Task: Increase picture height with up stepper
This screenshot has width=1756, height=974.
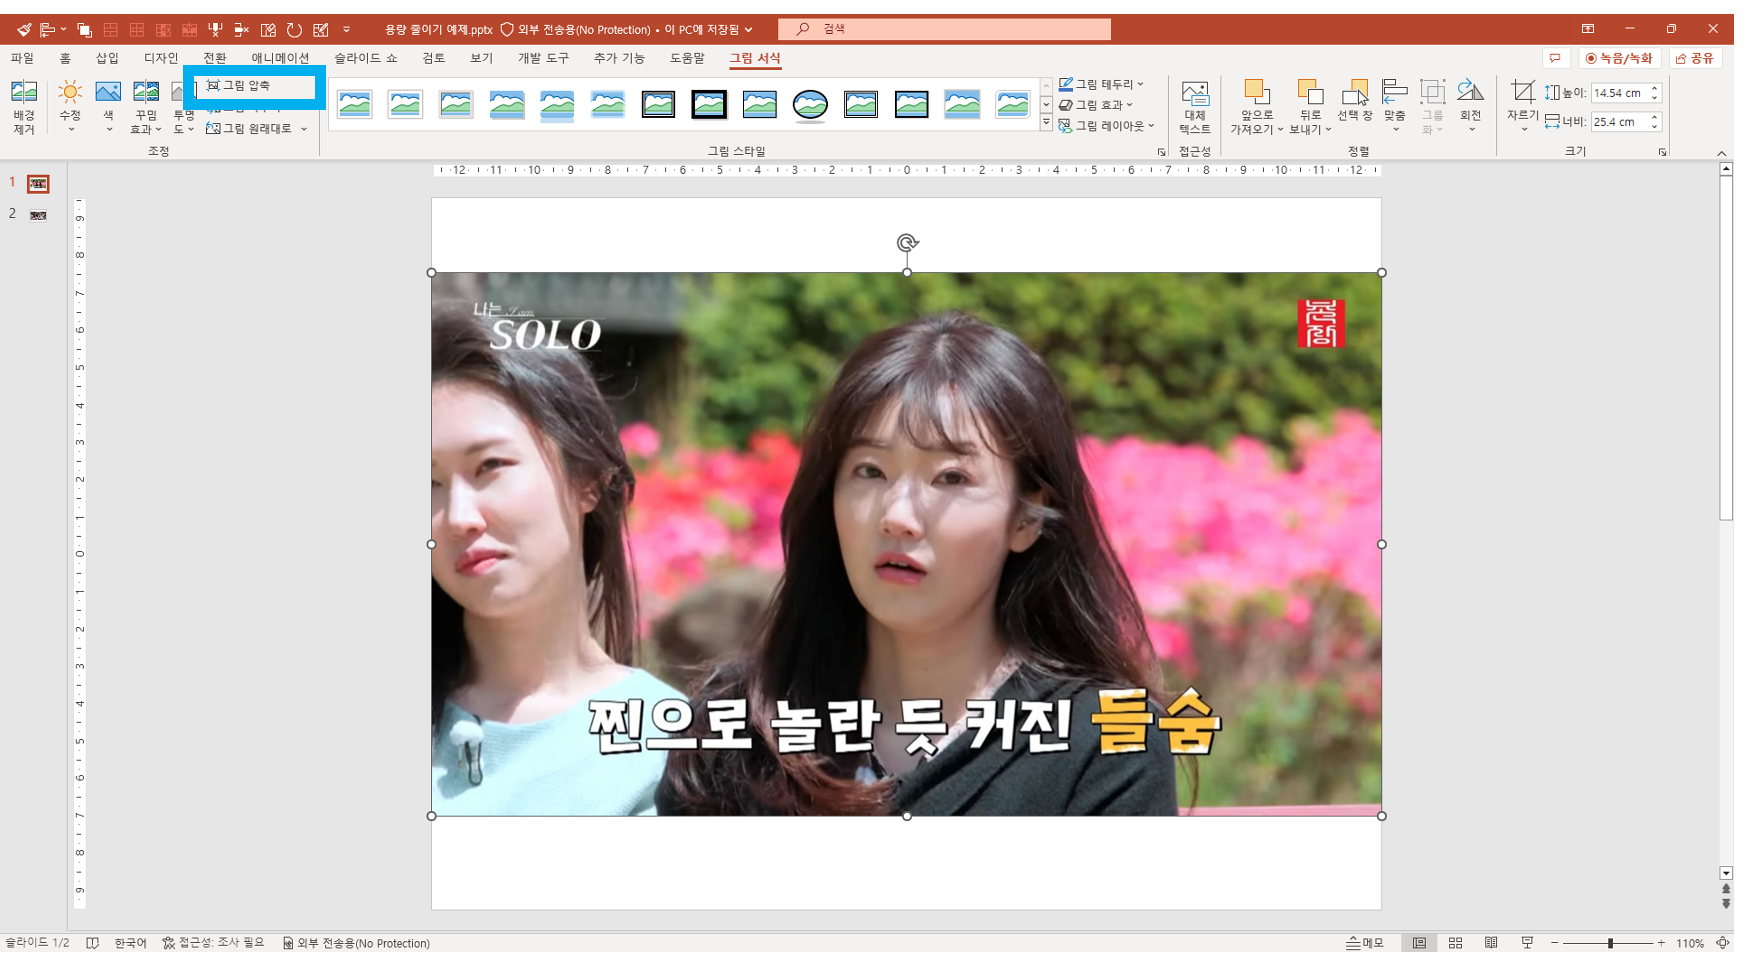Action: tap(1655, 88)
